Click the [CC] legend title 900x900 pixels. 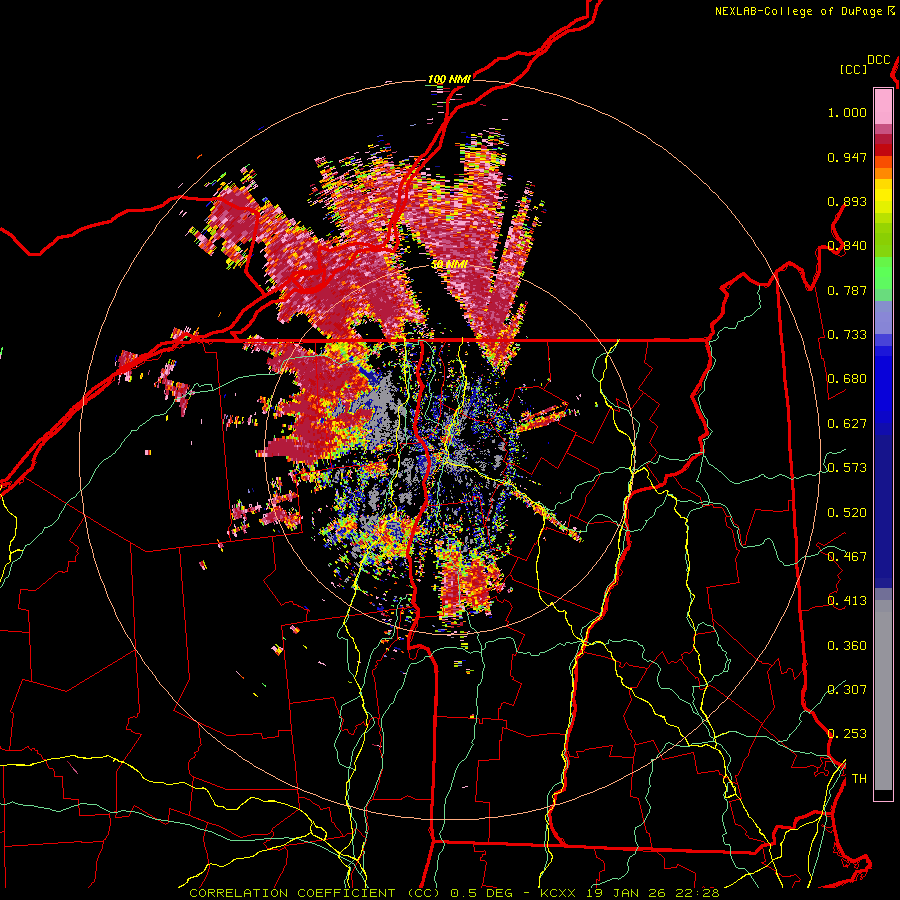click(854, 69)
